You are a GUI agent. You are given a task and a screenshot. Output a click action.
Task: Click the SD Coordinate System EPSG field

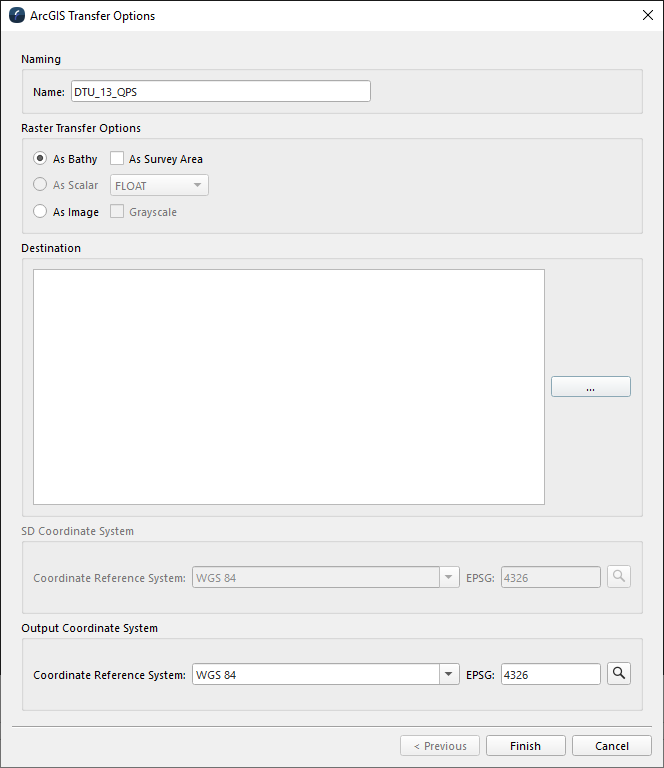point(550,578)
